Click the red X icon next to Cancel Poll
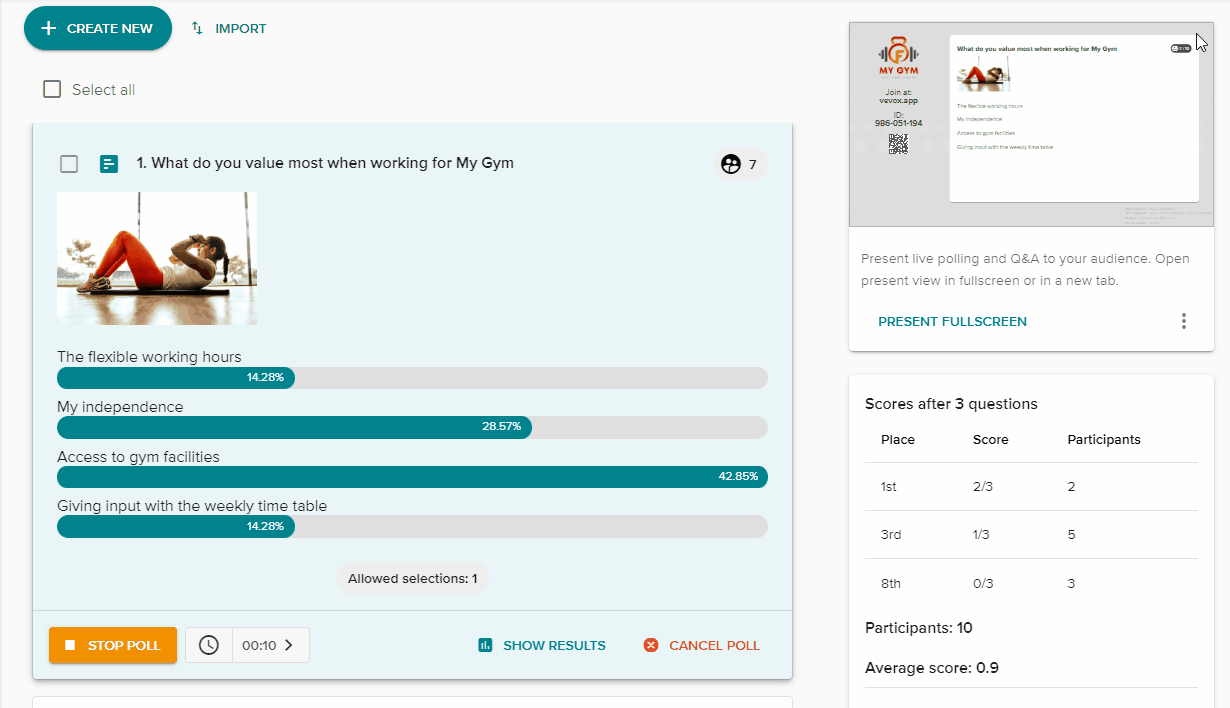Screen dimensions: 1230x708 [650, 645]
